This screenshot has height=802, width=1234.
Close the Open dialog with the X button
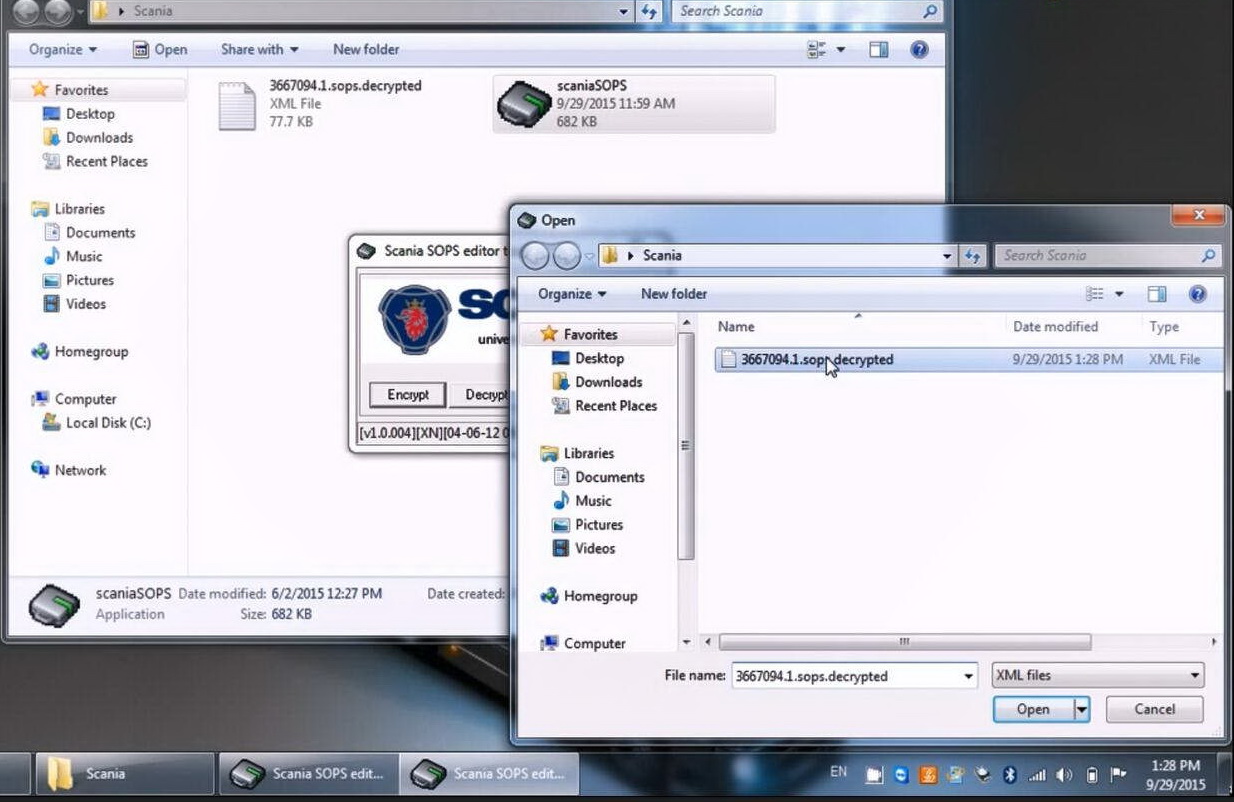[1198, 216]
